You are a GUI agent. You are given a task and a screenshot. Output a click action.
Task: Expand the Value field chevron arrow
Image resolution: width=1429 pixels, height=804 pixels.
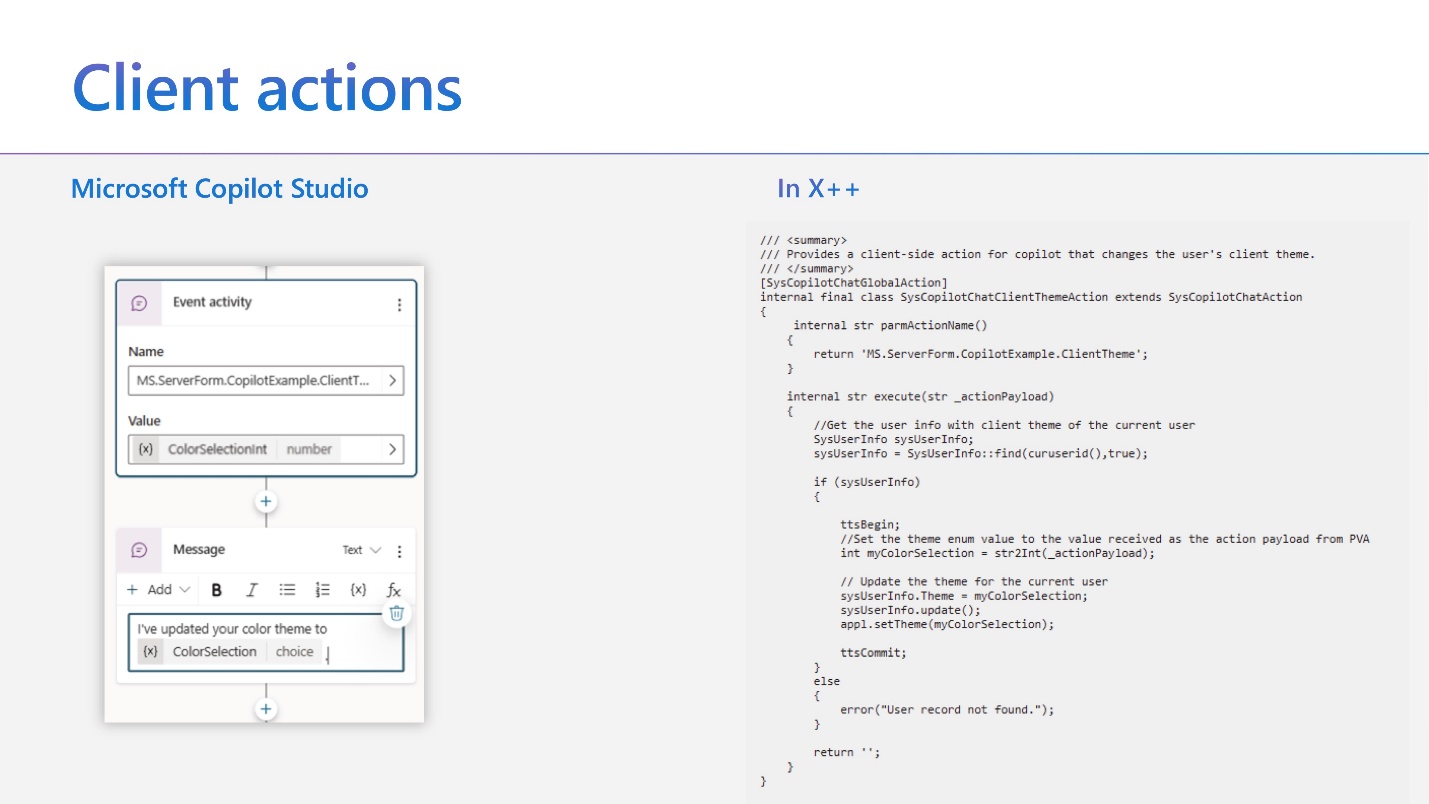pos(392,449)
